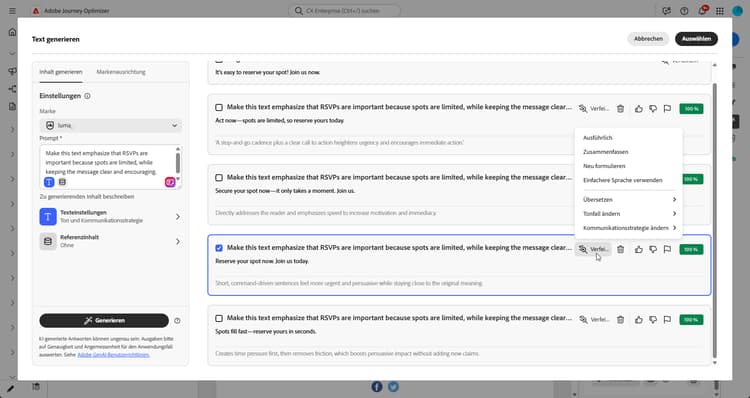Open the apps grid switcher in top bar

pyautogui.click(x=720, y=11)
